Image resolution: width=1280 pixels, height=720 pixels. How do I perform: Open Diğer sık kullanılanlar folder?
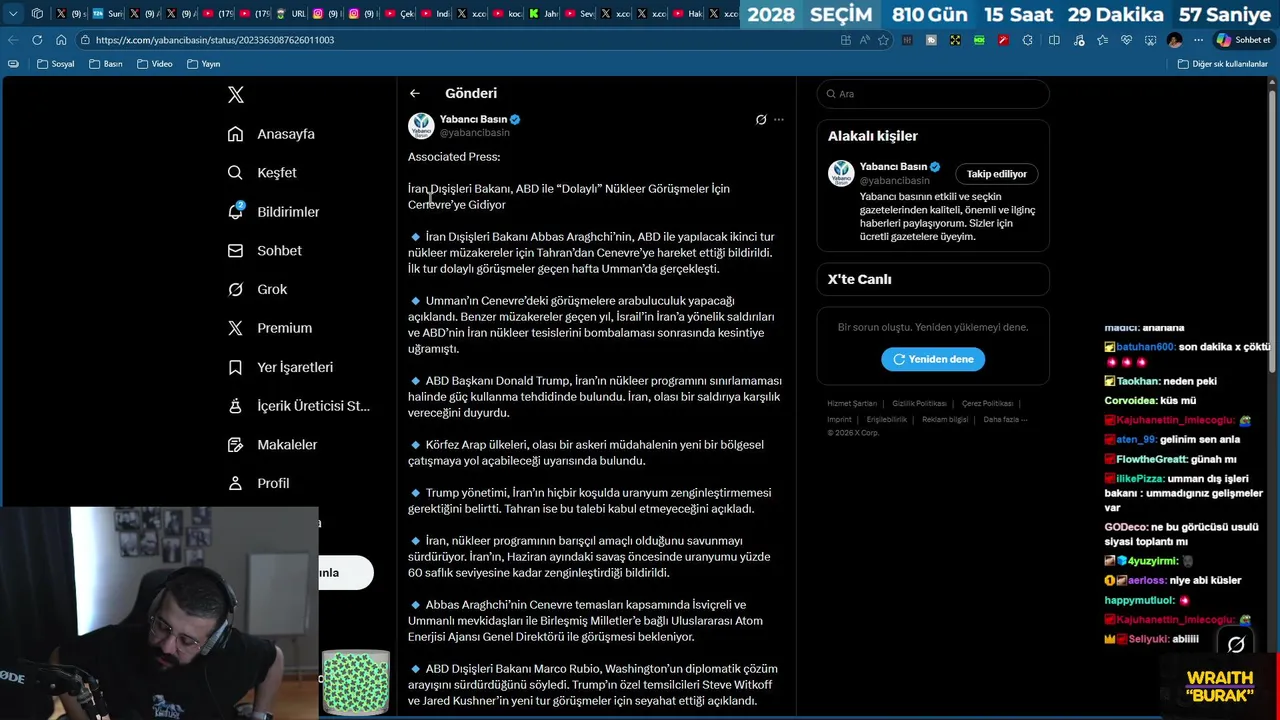point(1223,64)
